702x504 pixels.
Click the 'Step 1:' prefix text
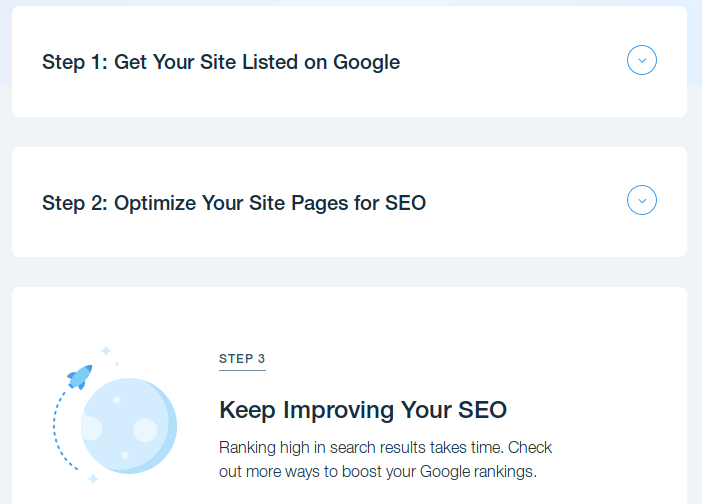coord(75,62)
